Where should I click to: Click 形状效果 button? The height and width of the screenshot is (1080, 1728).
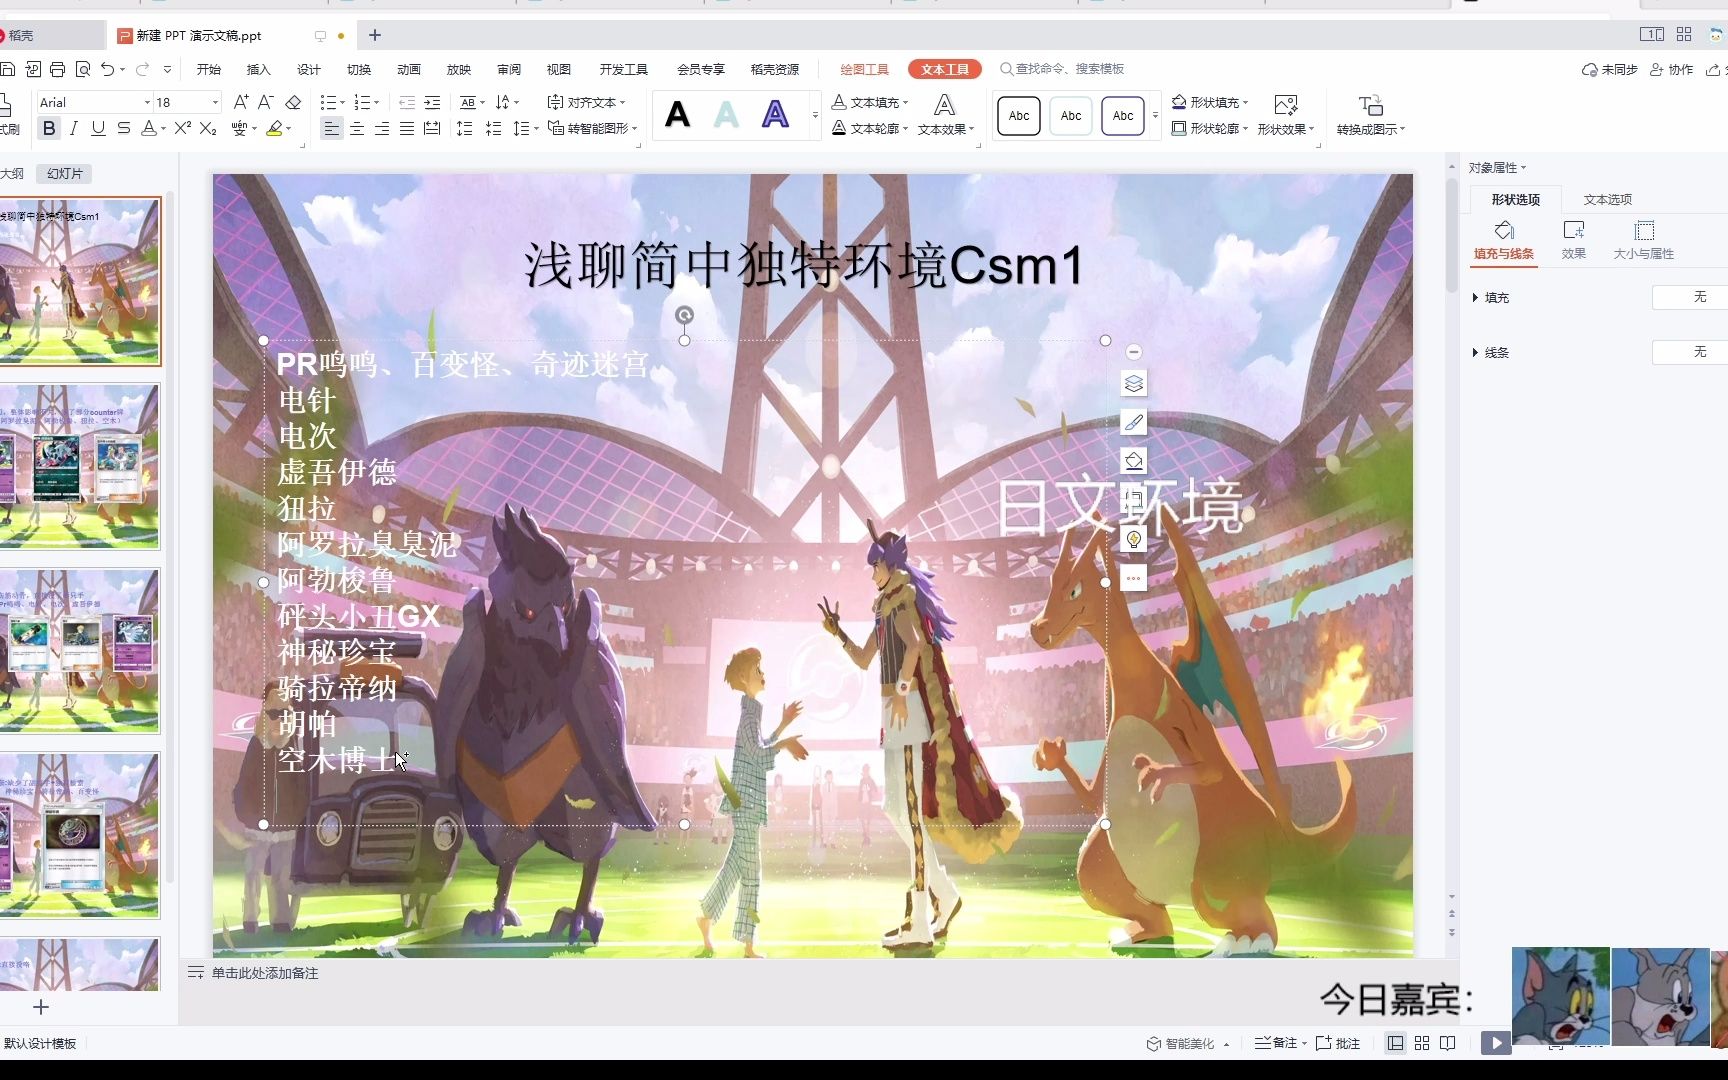pyautogui.click(x=1286, y=116)
